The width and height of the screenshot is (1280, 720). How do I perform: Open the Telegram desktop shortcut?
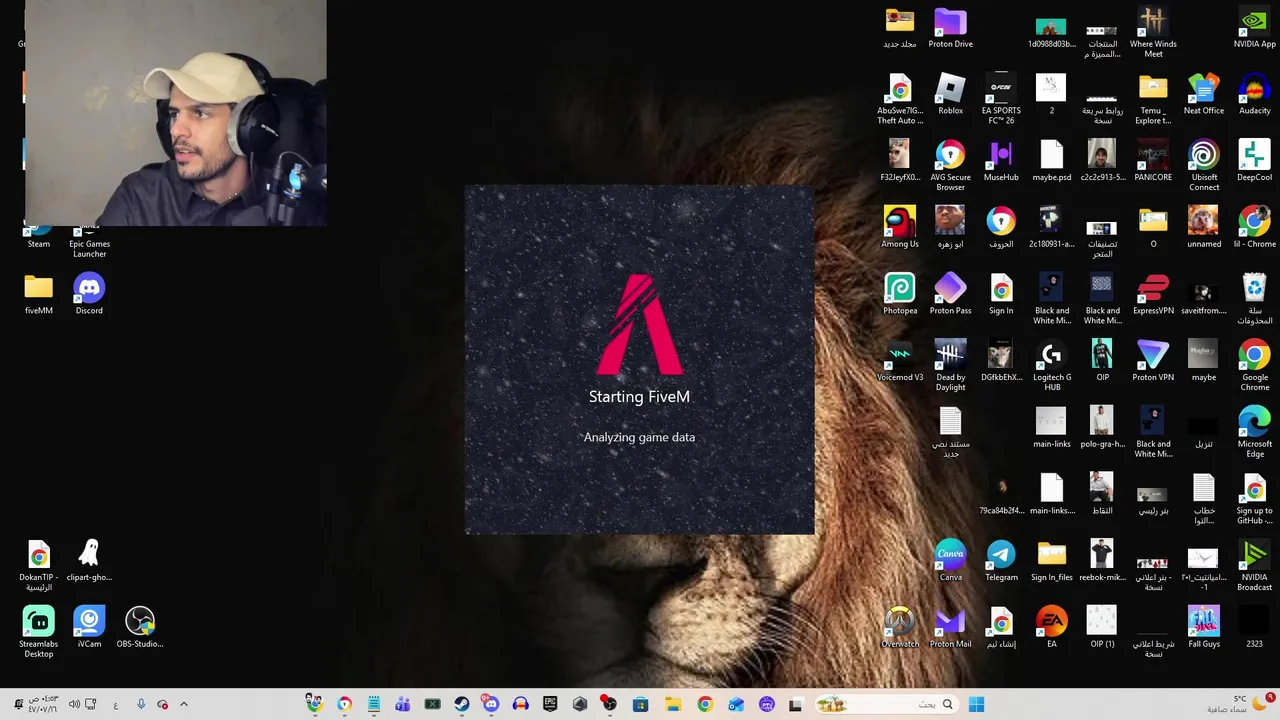click(1001, 562)
